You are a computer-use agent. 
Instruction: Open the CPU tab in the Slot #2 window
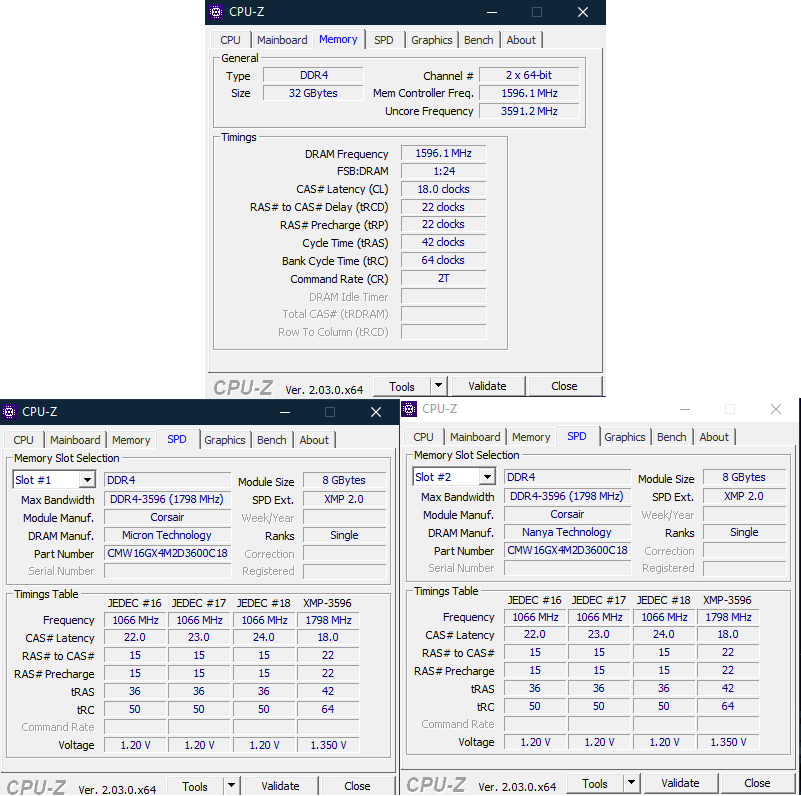tap(423, 437)
